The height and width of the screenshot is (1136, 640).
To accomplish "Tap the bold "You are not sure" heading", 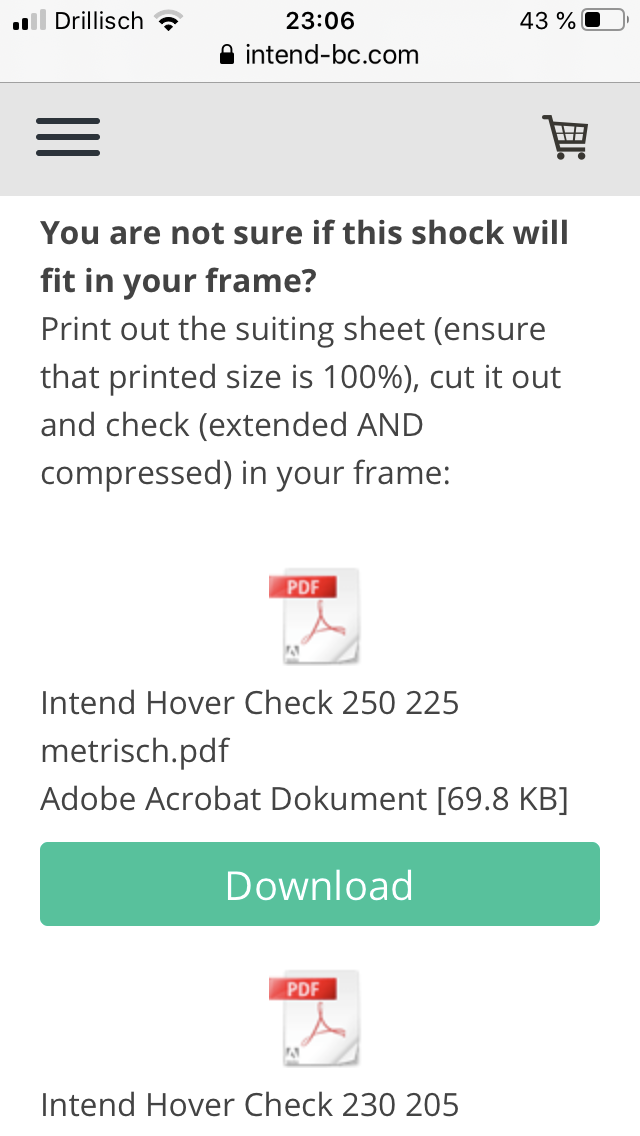I will (304, 257).
